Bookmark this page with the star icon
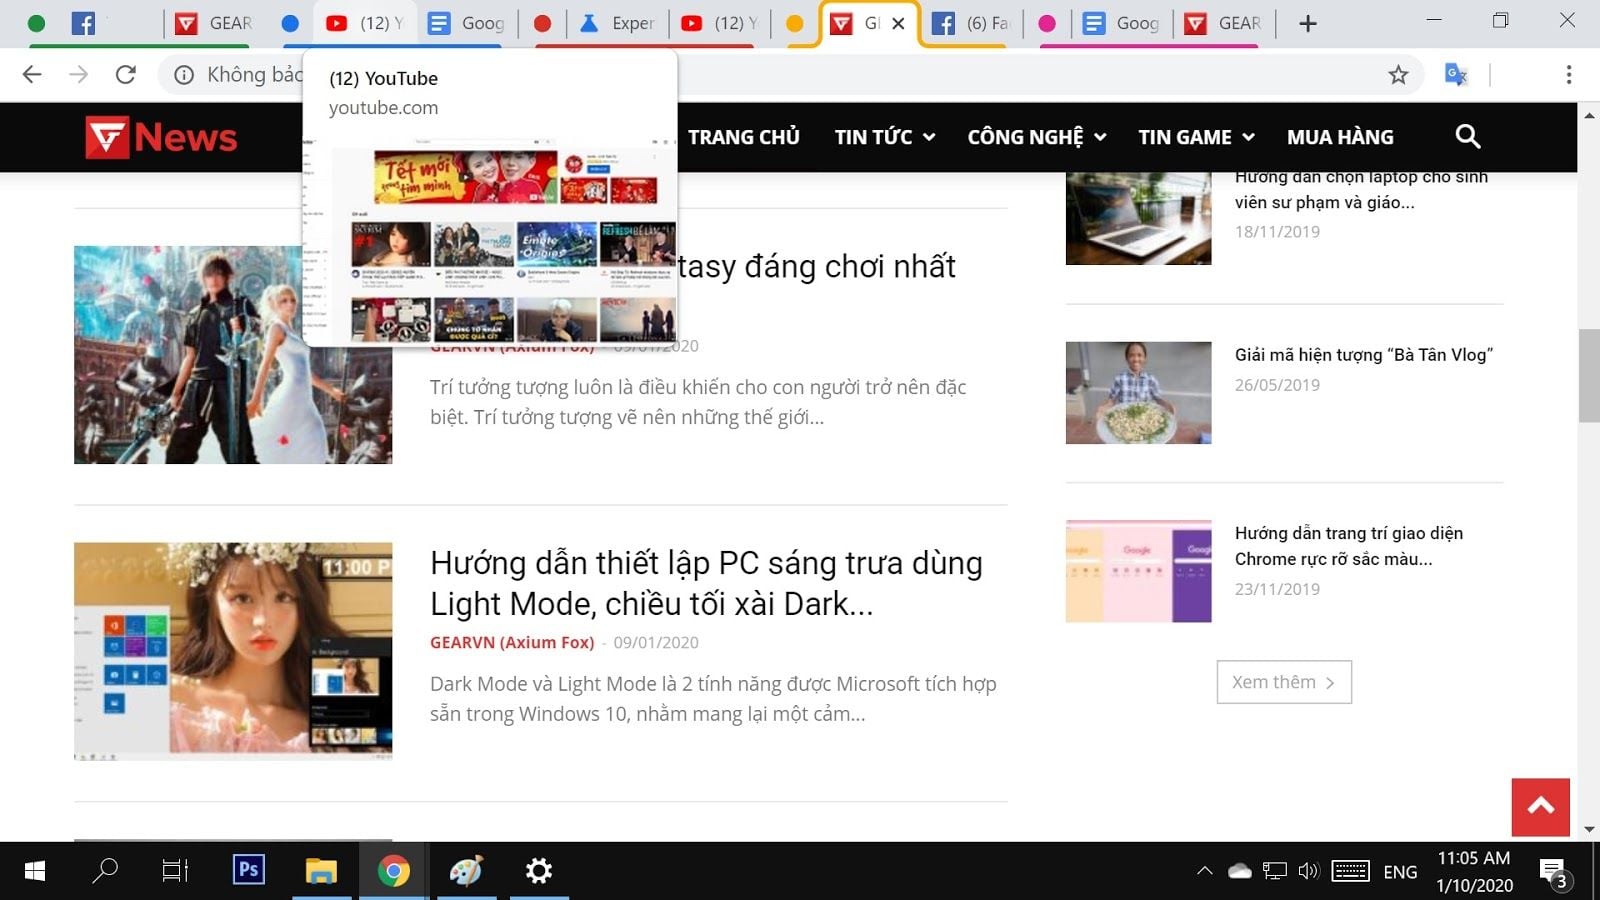 click(1396, 74)
